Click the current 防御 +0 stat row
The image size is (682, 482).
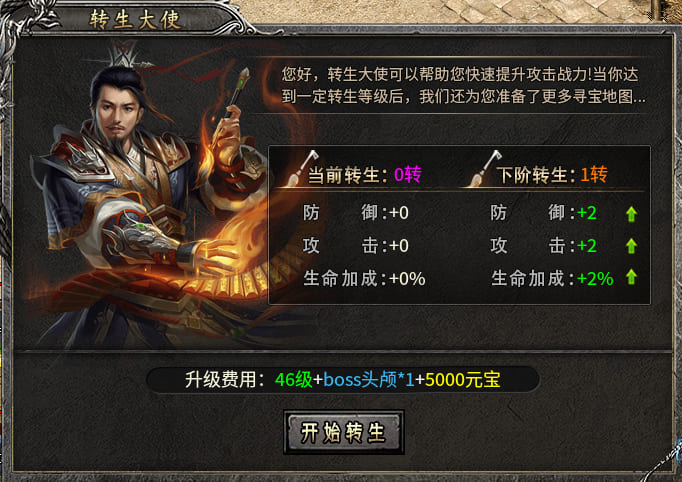356,213
